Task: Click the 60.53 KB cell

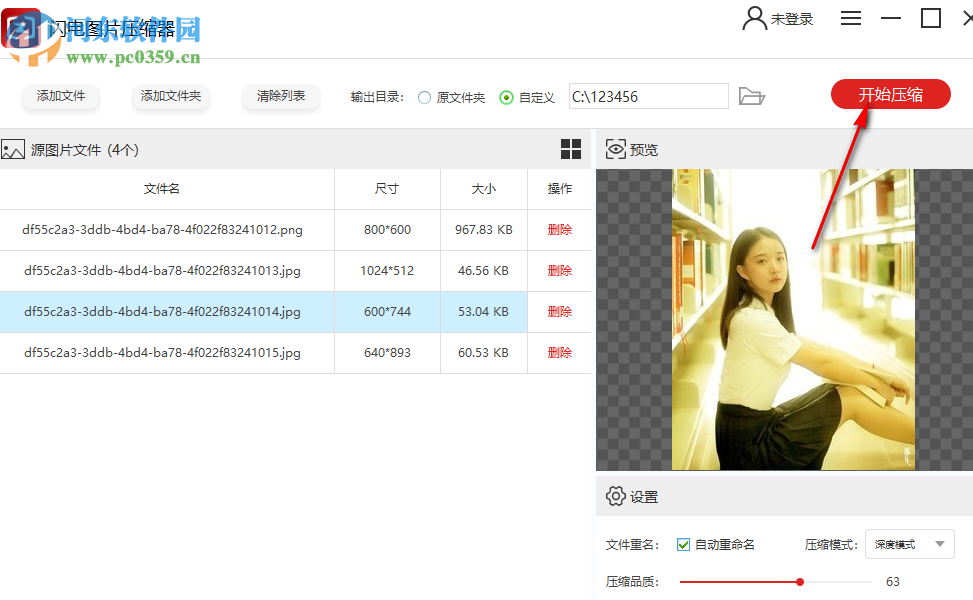Action: click(483, 352)
